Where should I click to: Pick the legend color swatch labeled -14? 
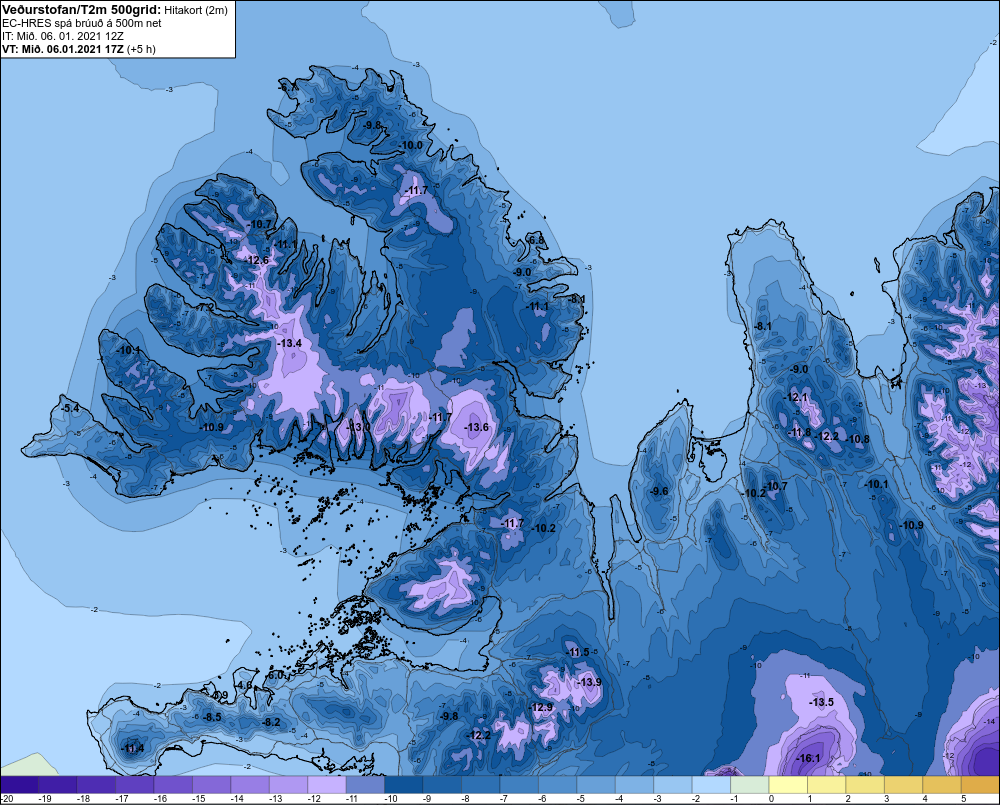[x=250, y=784]
